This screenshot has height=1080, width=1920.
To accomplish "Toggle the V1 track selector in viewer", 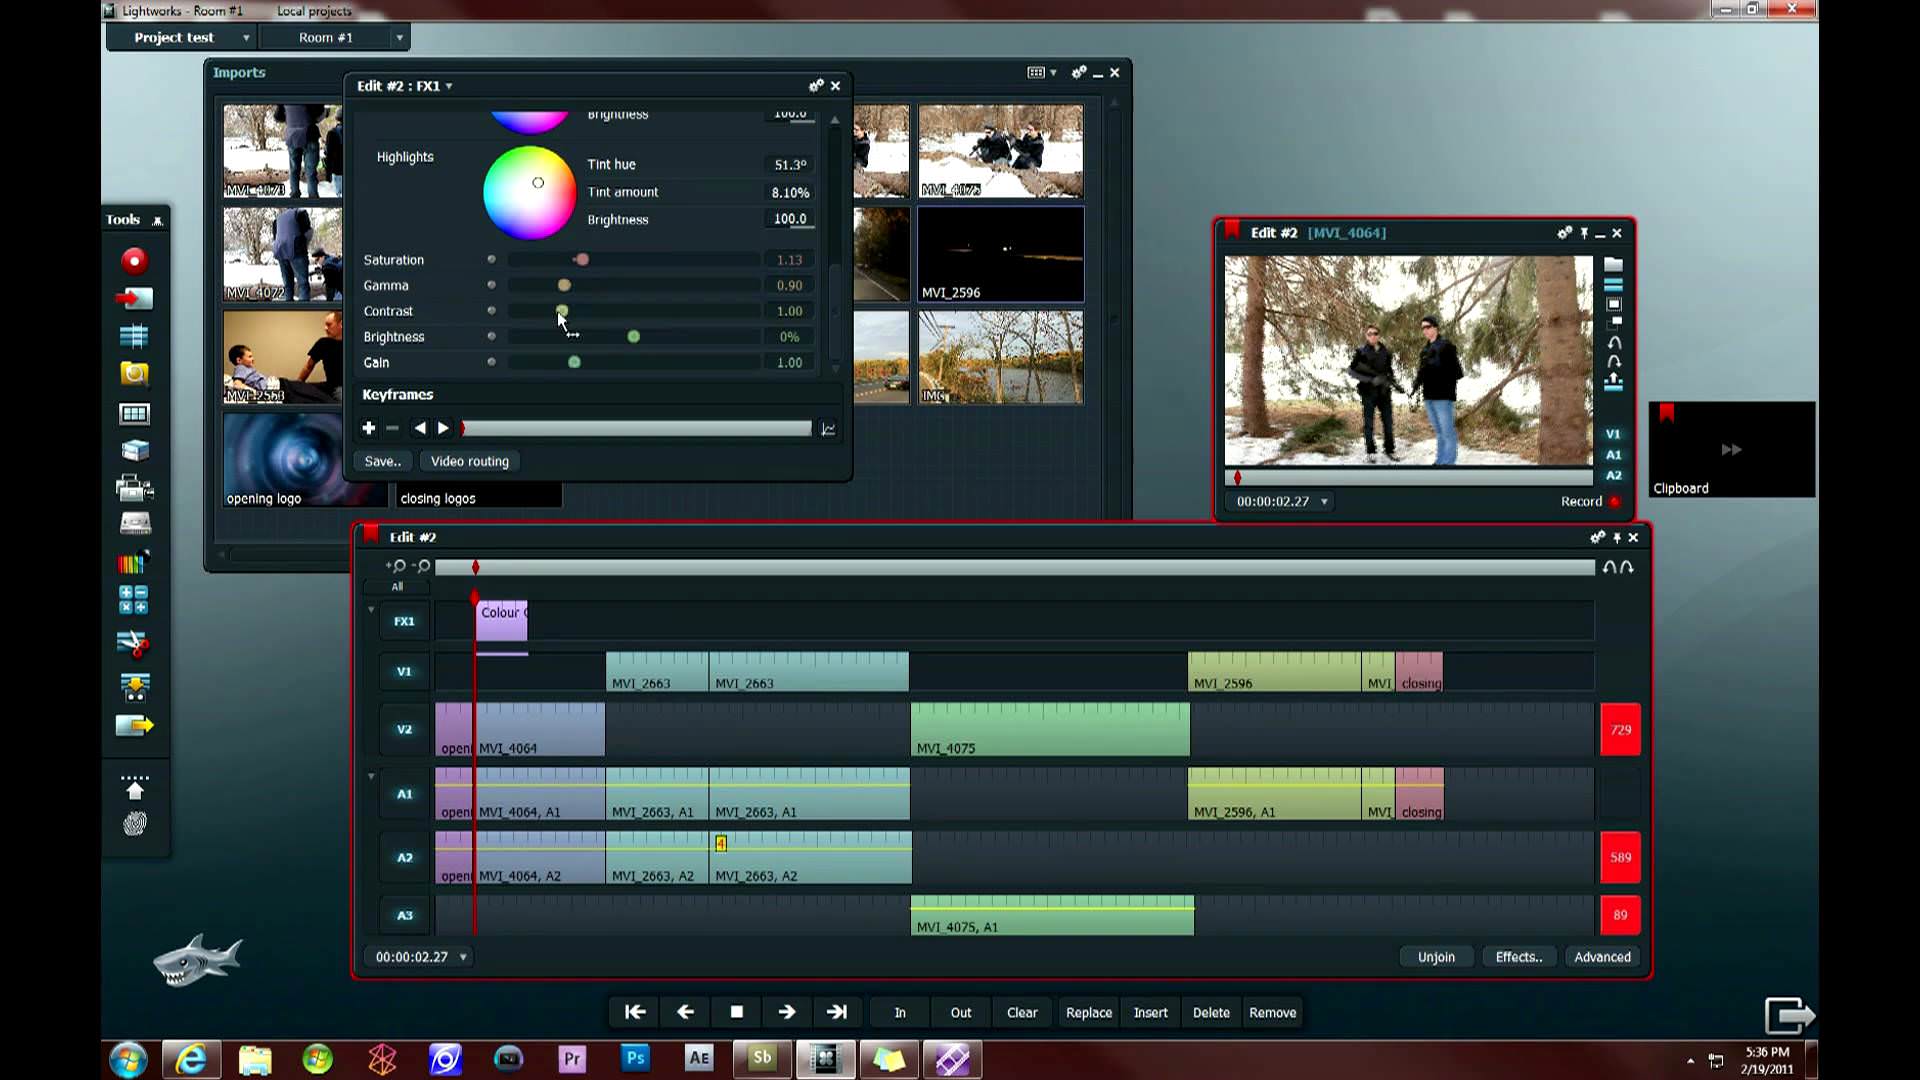I will pos(1613,434).
